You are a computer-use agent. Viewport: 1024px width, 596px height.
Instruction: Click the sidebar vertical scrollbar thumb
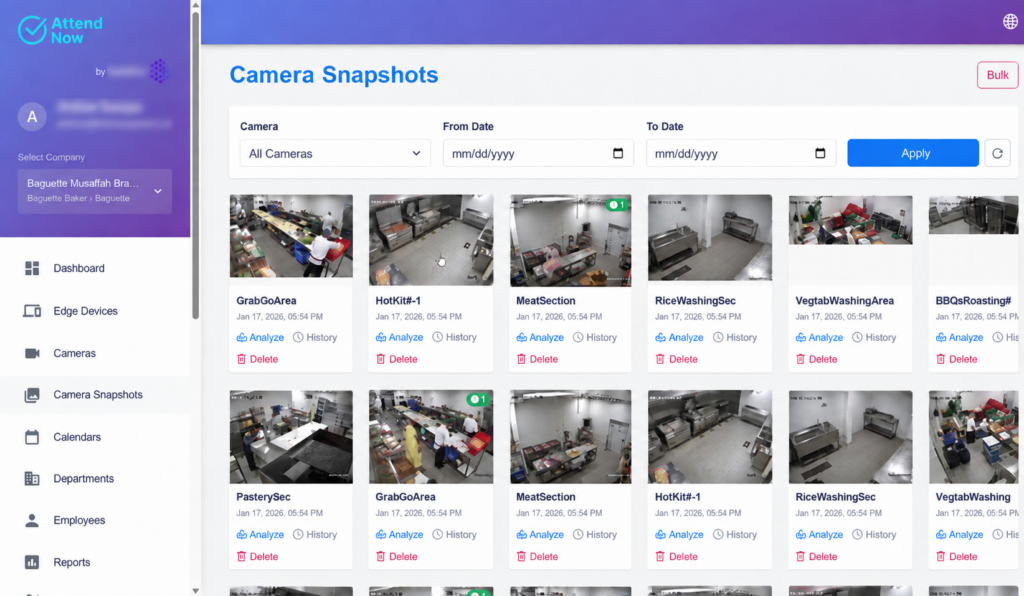195,165
